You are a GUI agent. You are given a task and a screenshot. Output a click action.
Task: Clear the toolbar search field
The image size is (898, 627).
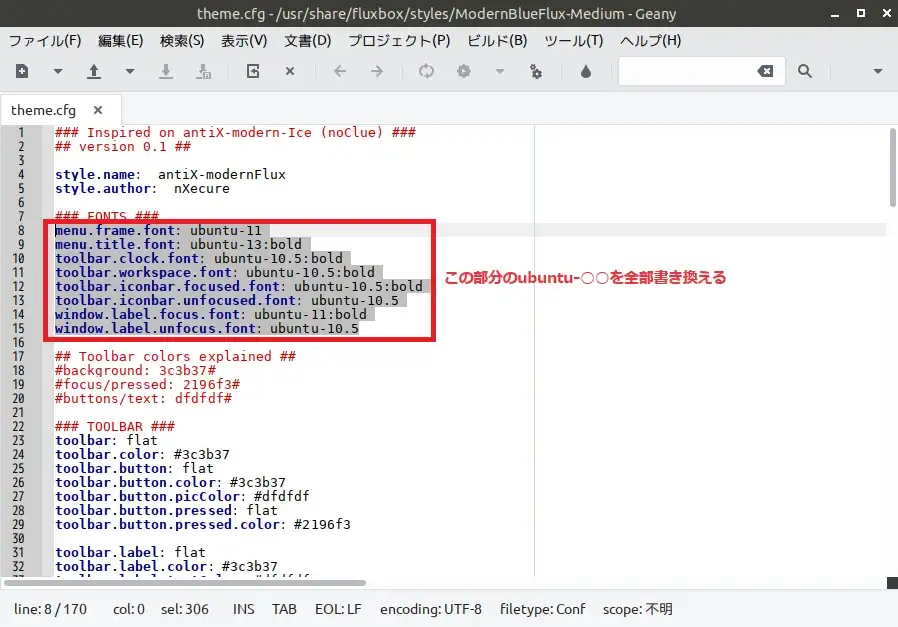click(x=765, y=71)
